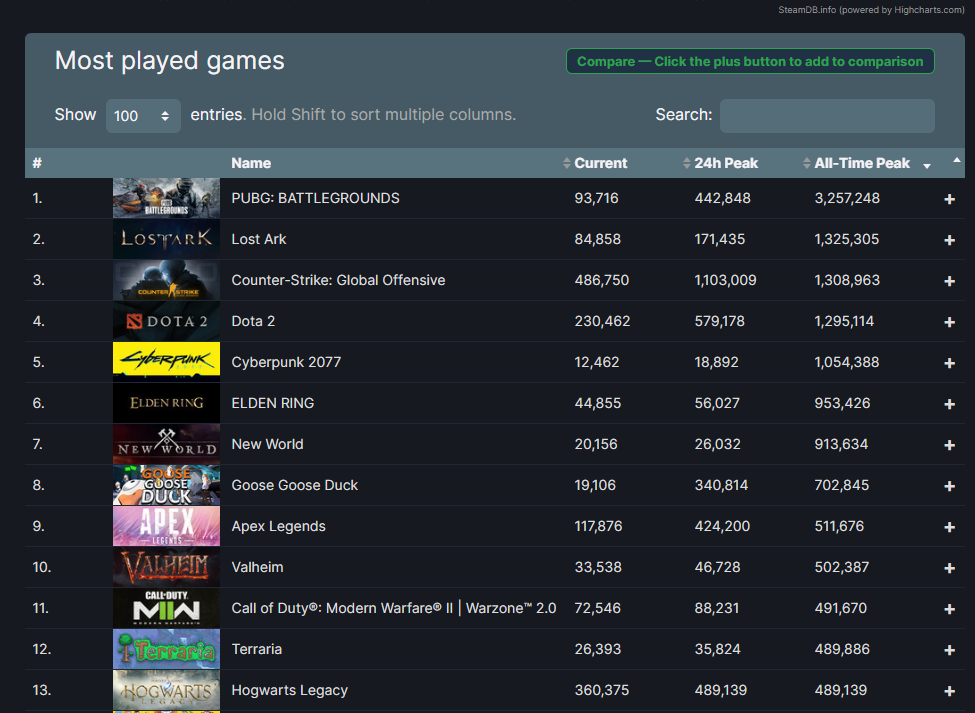The image size is (975, 713).
Task: Add Valheim to comparison with plus icon
Action: coord(947,567)
